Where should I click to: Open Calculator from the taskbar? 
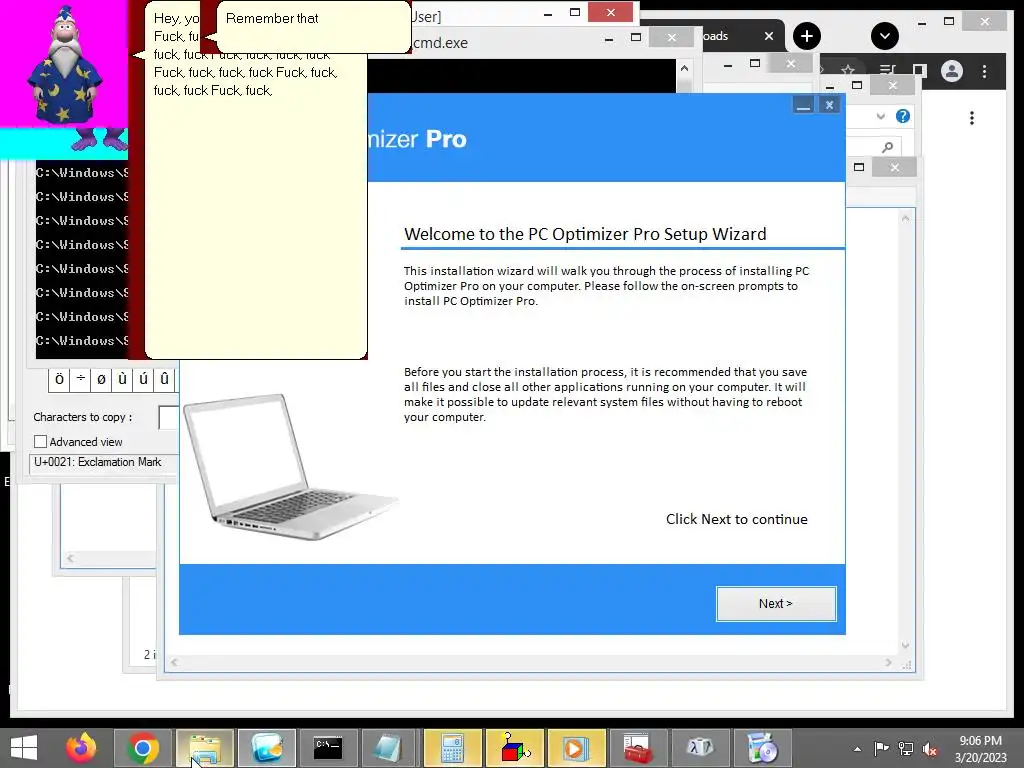[x=452, y=748]
